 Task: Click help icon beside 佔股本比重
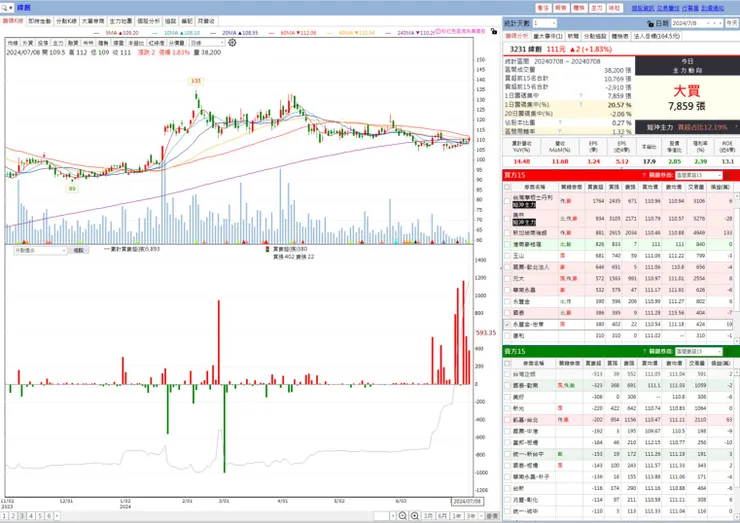tap(560, 123)
